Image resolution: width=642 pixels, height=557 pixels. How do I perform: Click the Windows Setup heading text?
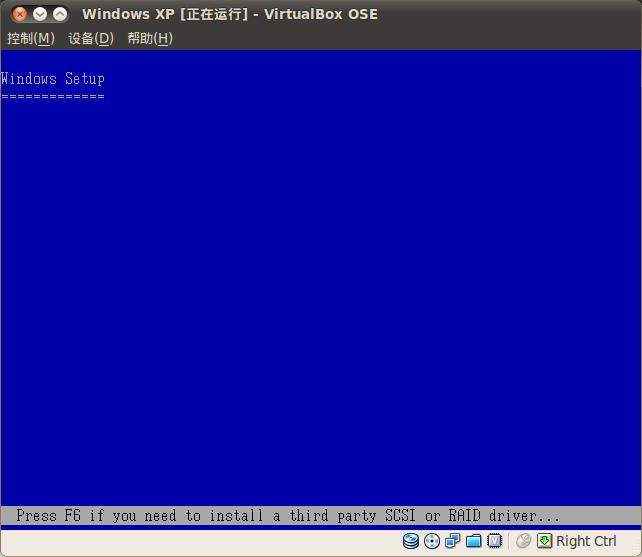point(52,78)
